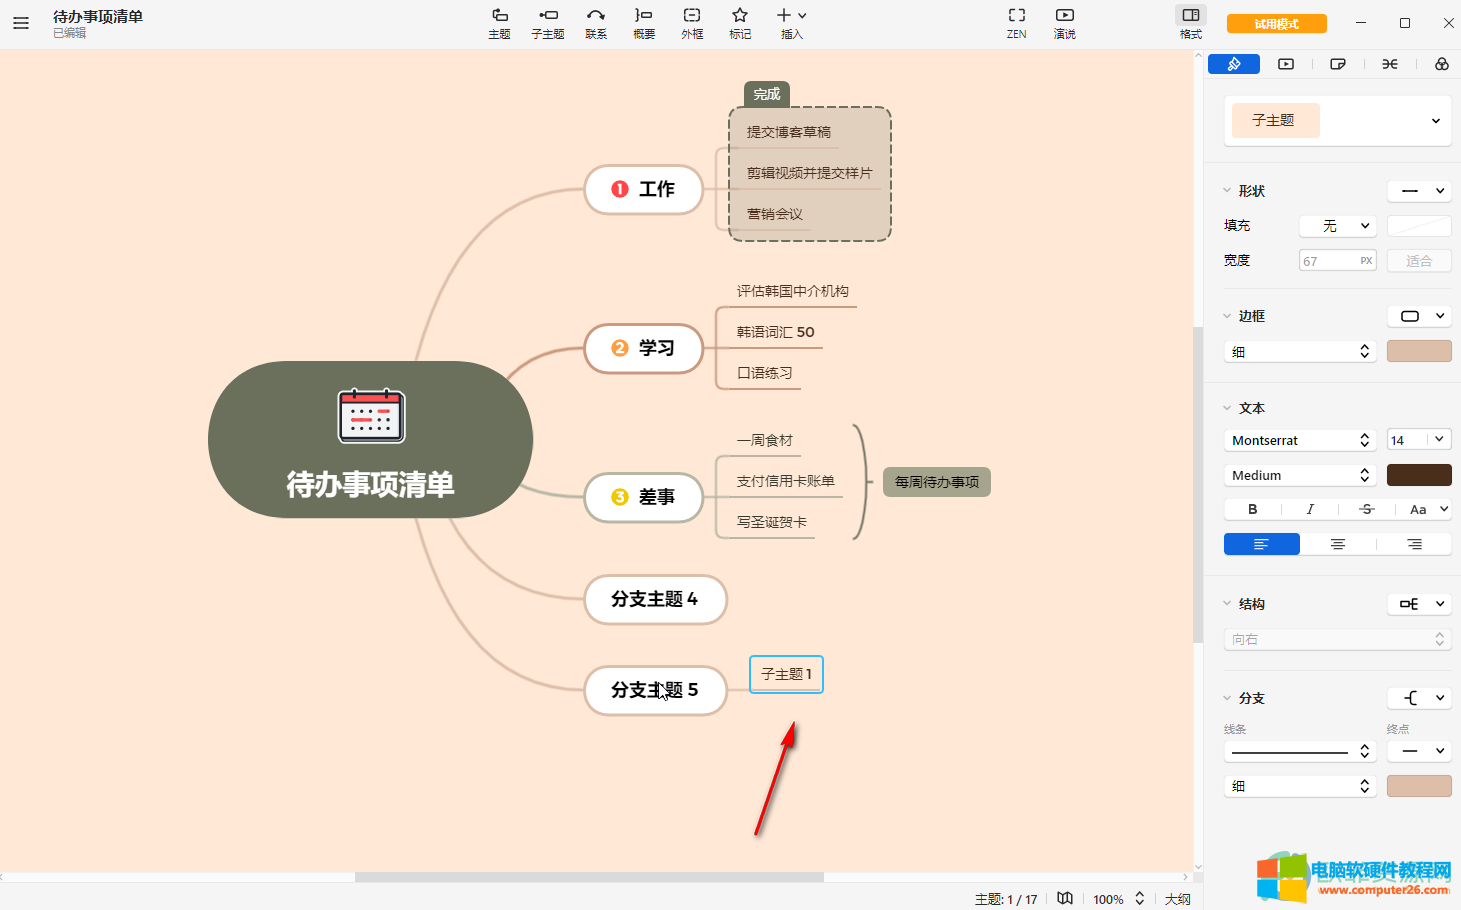Select the central 待办事项清单 topic
Screen dimensions: 1461x910
[370, 439]
